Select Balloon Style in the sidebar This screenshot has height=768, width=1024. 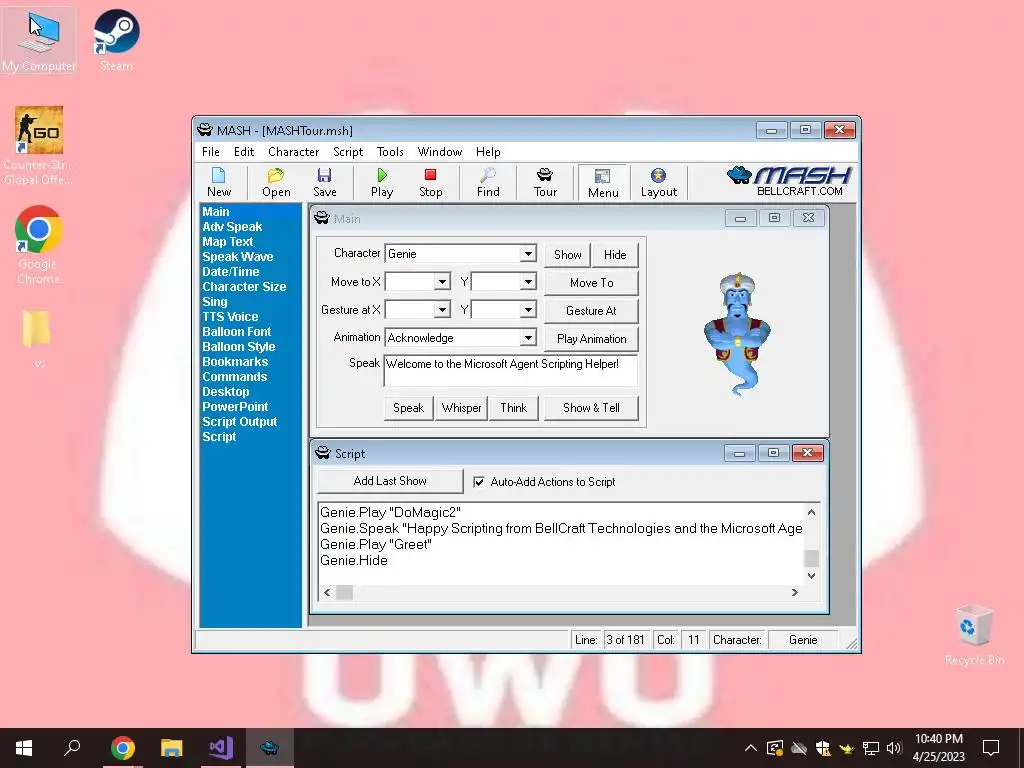pos(238,347)
